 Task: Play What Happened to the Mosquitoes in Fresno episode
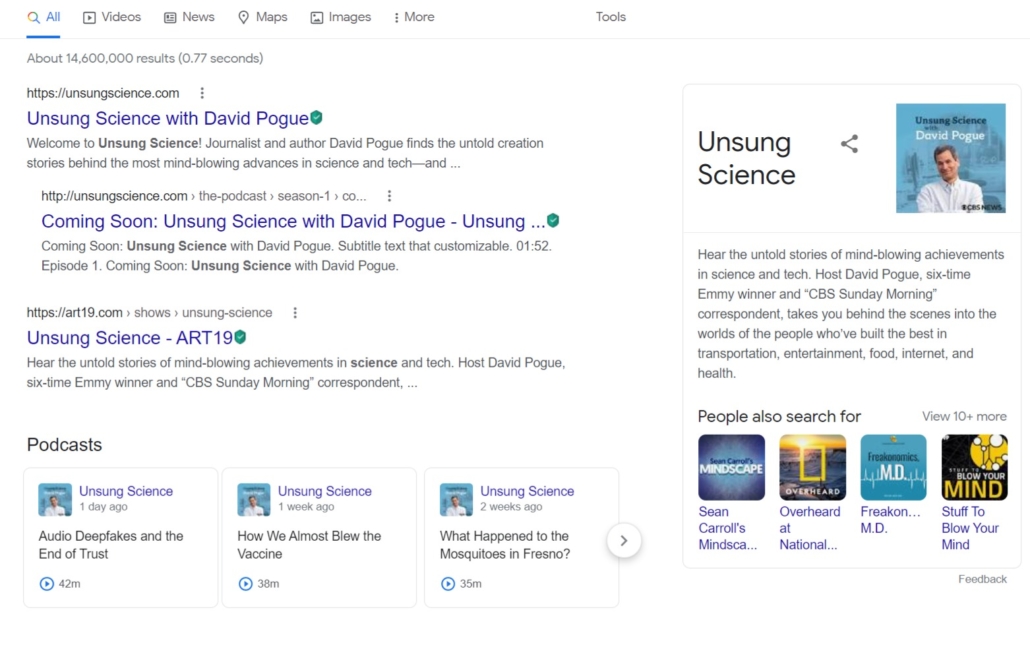click(x=447, y=583)
